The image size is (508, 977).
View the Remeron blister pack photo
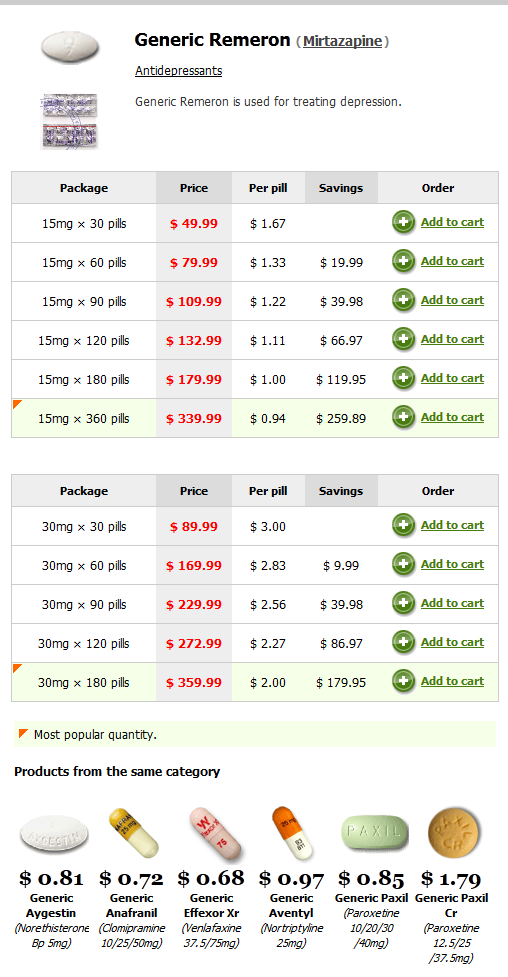point(69,121)
